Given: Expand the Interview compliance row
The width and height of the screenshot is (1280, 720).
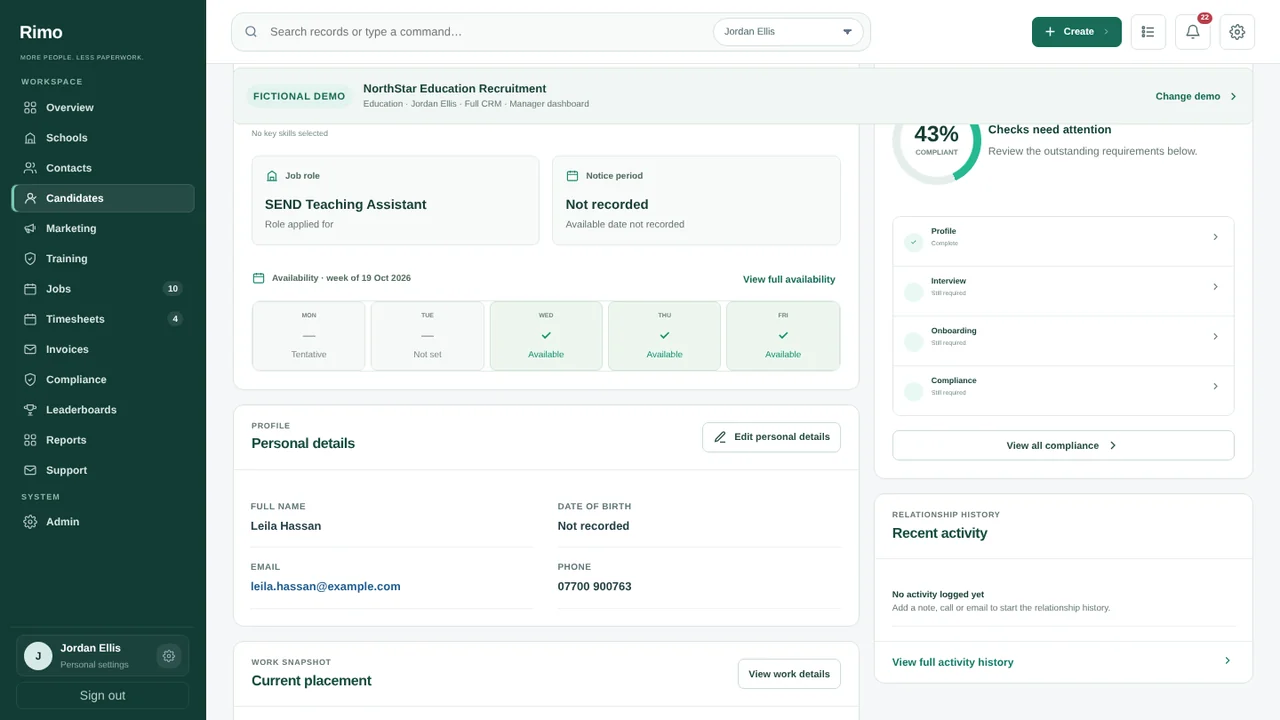Looking at the screenshot, I should pyautogui.click(x=1063, y=292).
